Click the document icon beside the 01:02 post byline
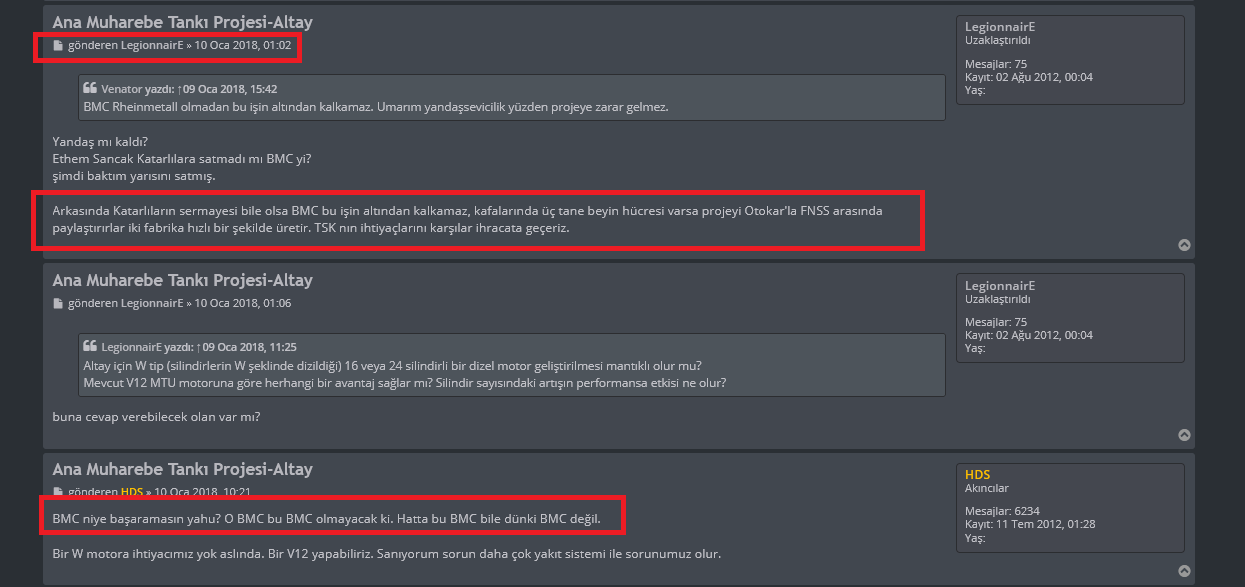 pyautogui.click(x=58, y=46)
